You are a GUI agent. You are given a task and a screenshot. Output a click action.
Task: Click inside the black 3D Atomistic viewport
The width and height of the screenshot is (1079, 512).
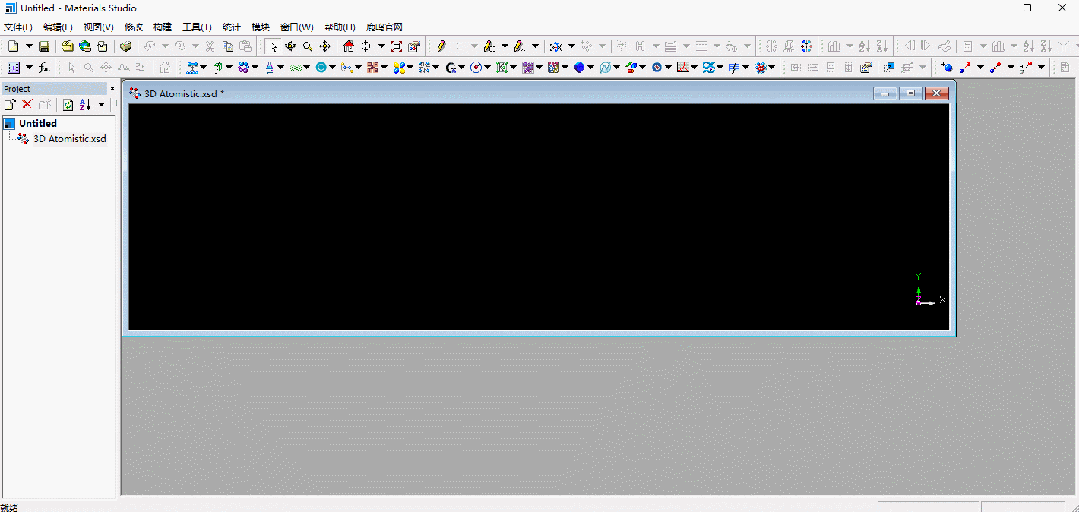pyautogui.click(x=538, y=216)
